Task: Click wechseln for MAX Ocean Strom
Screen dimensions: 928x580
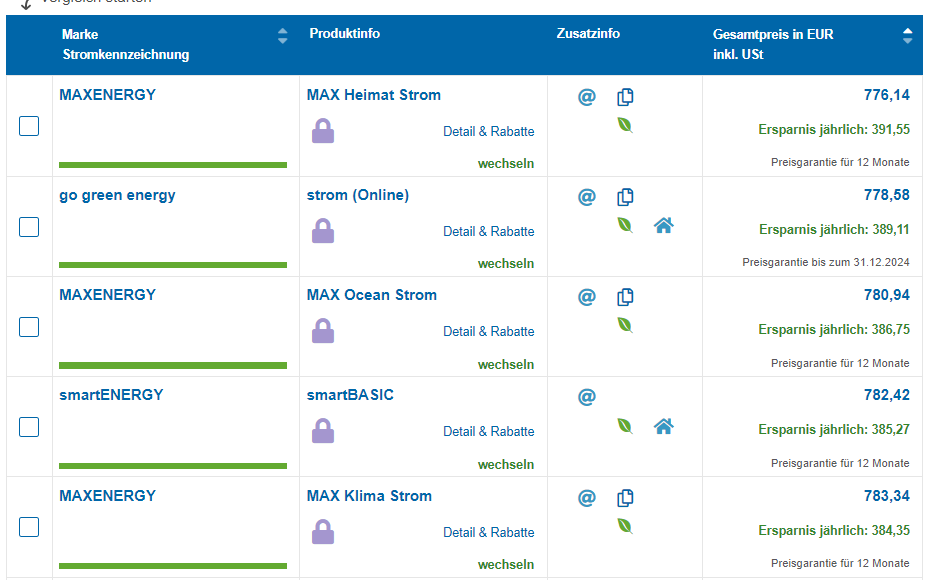Action: coord(505,365)
